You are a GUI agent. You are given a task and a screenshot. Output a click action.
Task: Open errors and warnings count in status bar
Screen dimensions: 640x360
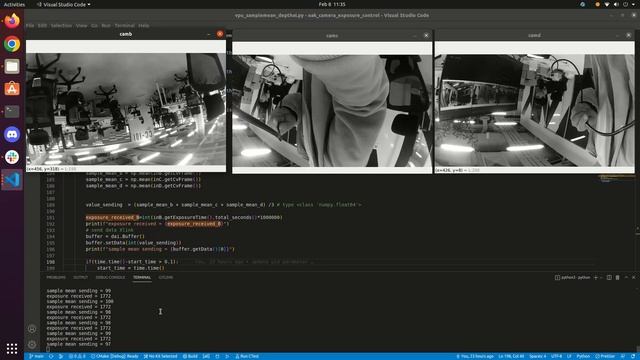click(77, 356)
